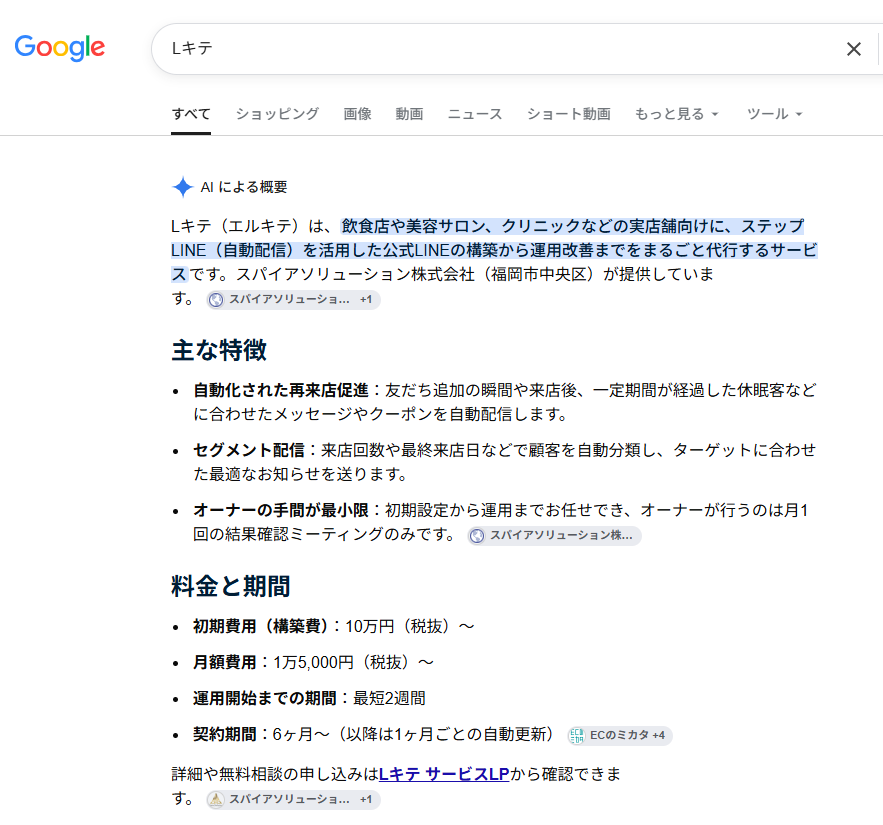The height and width of the screenshot is (825, 883).
Task: Open source chip スパイアソリューショ... +1 under intro paragraph
Action: coord(293,300)
